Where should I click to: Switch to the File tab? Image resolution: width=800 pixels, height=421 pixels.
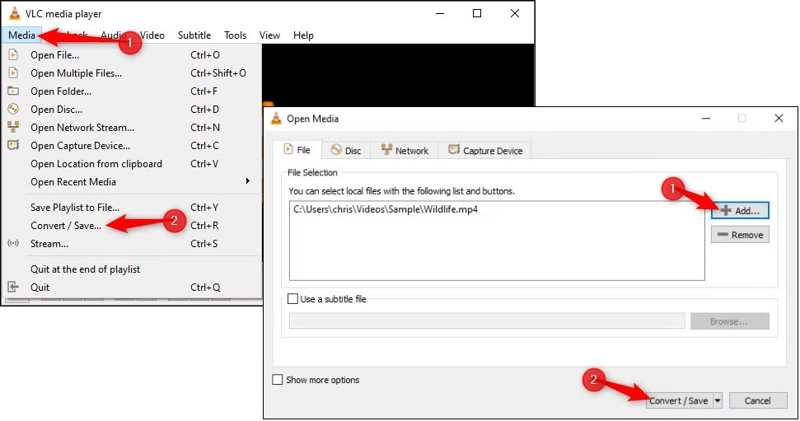point(297,150)
